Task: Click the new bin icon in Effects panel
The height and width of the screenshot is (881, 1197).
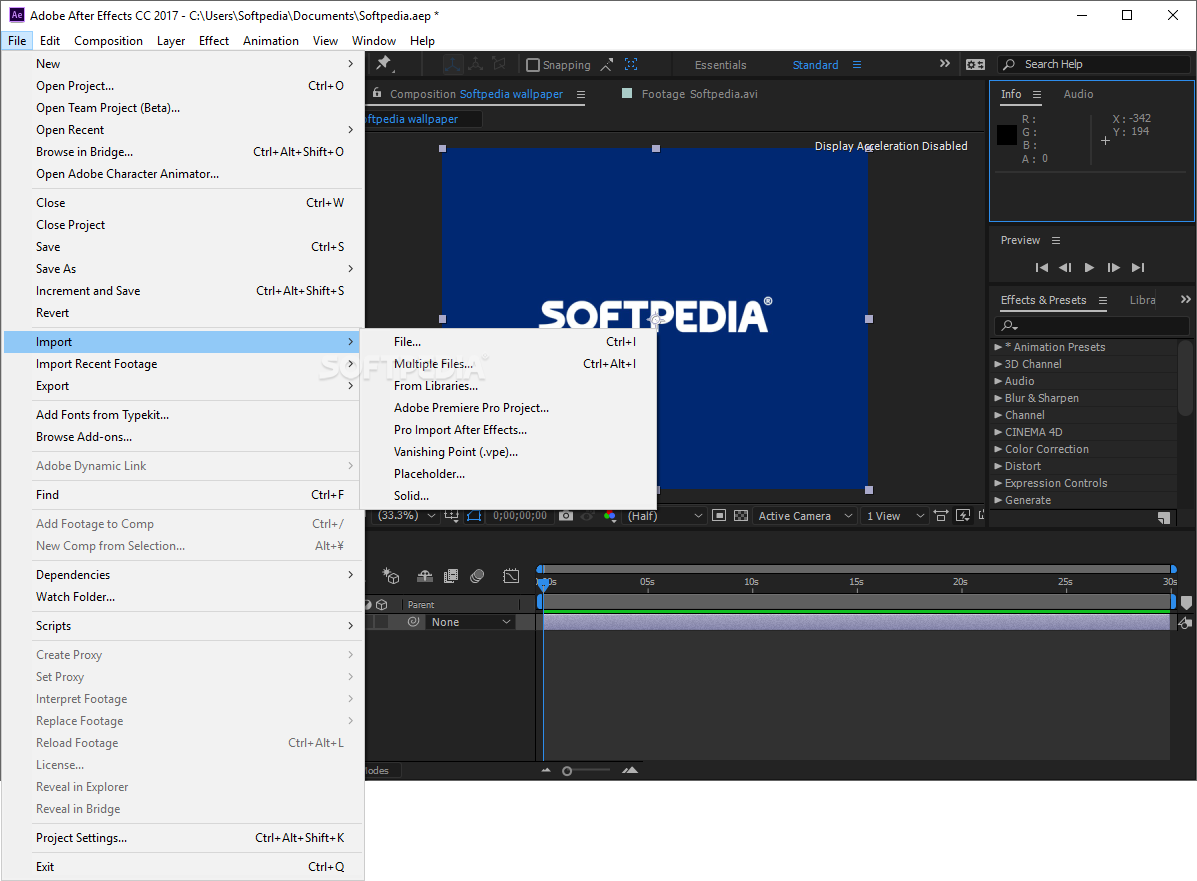Action: [x=1163, y=518]
